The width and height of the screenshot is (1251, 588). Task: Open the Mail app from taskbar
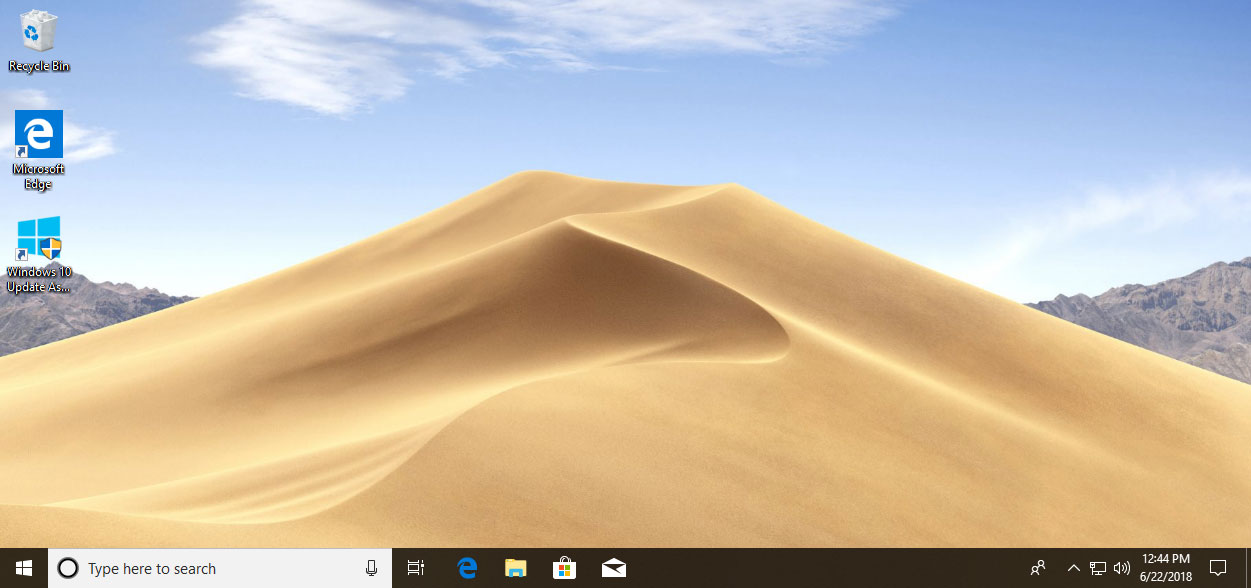pyautogui.click(x=614, y=568)
